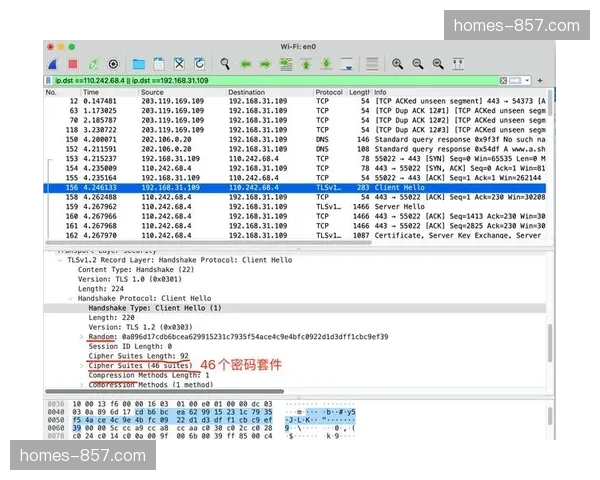Restart the current capture
The width and height of the screenshot is (600, 480).
93,64
